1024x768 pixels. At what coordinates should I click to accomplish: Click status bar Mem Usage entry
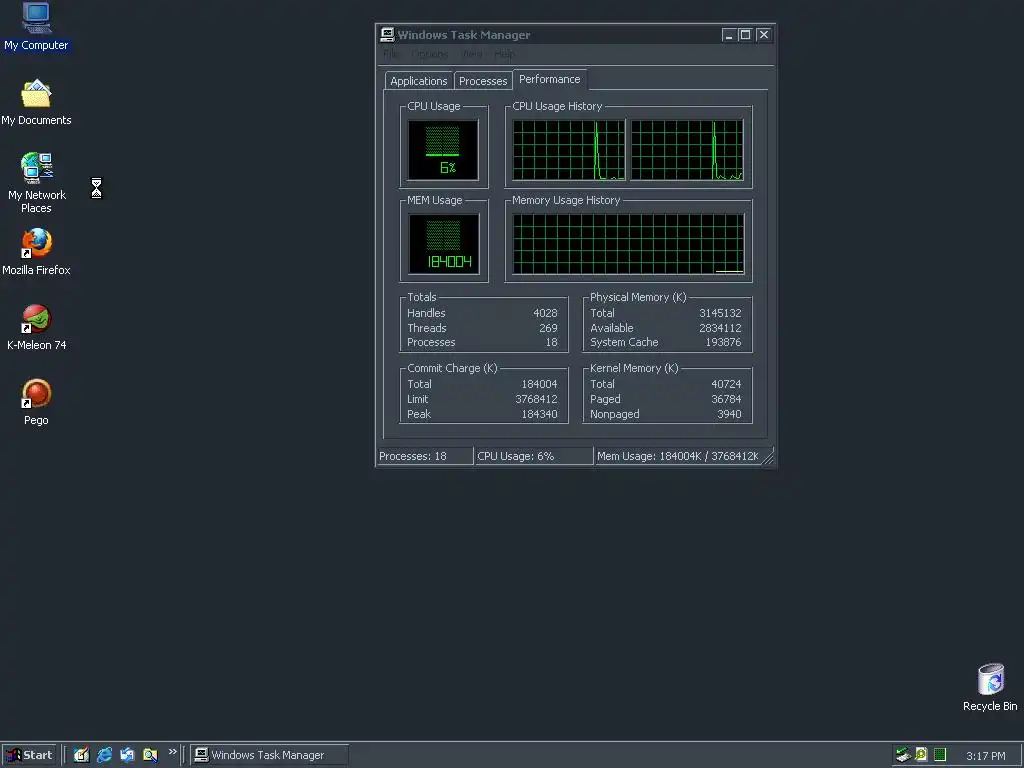point(679,456)
